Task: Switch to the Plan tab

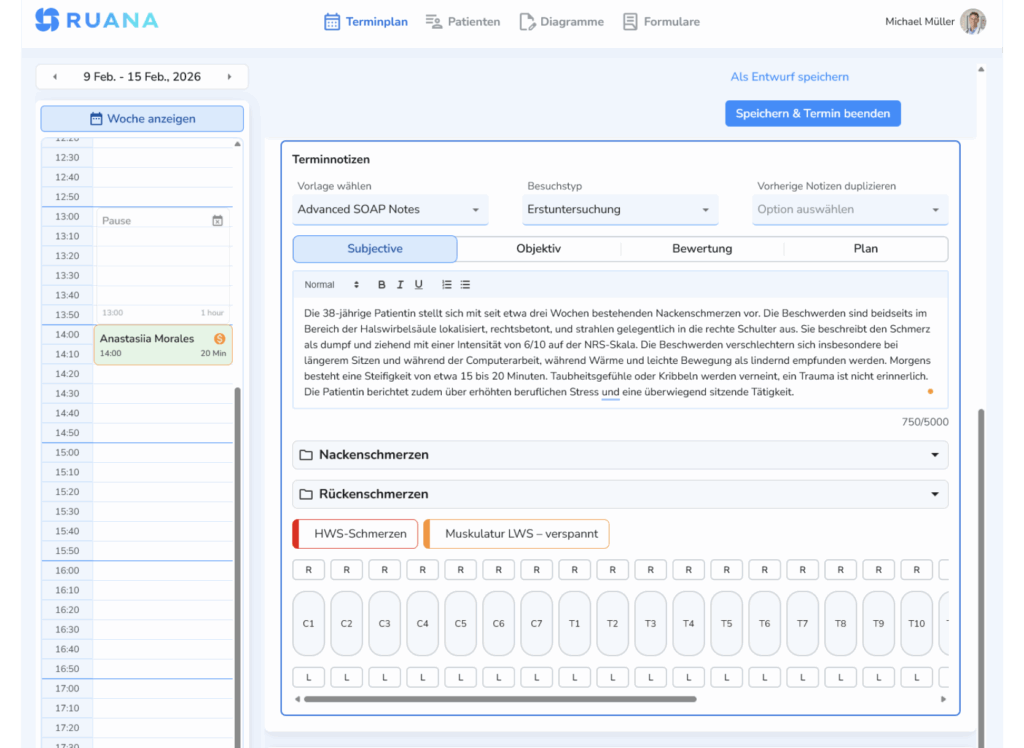Action: 865,248
